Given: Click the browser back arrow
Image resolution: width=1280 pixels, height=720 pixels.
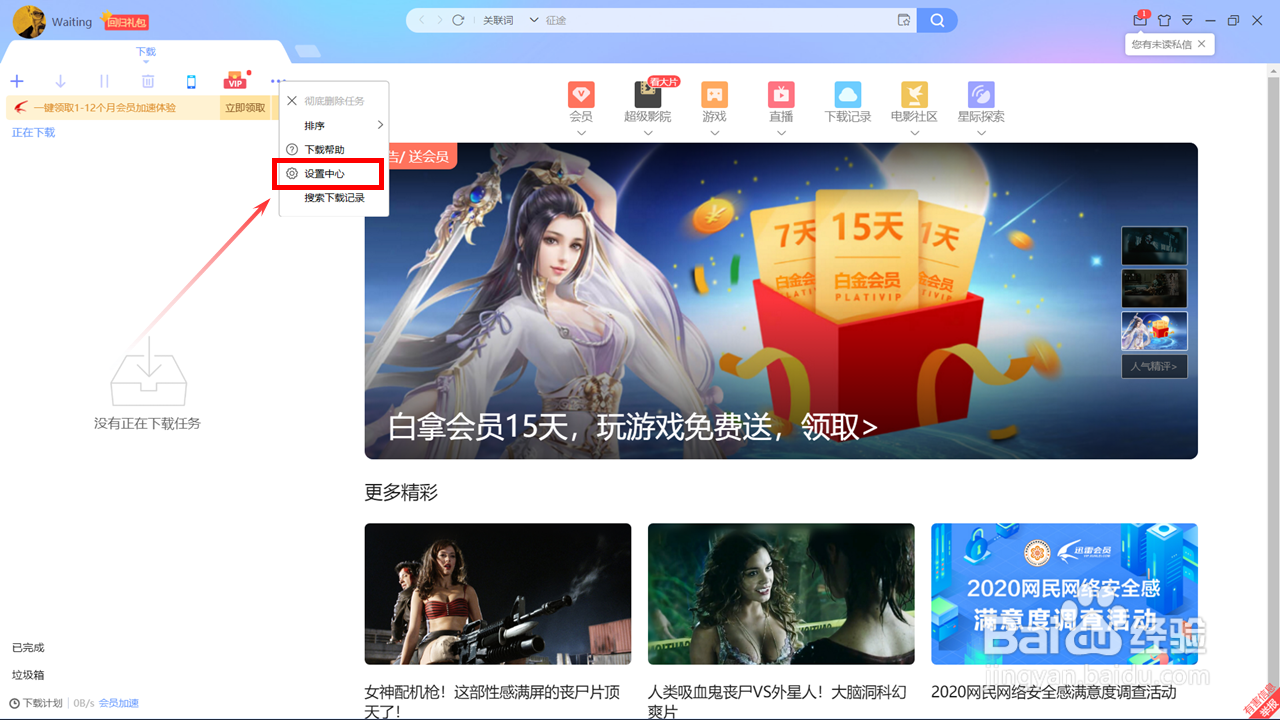Looking at the screenshot, I should click(x=422, y=20).
